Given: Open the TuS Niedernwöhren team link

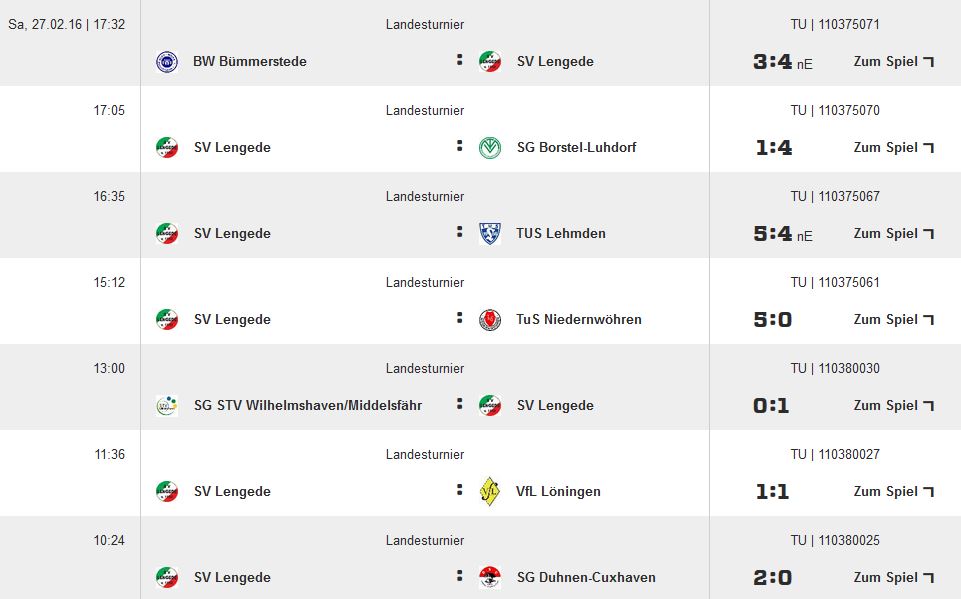Looking at the screenshot, I should pyautogui.click(x=579, y=320).
